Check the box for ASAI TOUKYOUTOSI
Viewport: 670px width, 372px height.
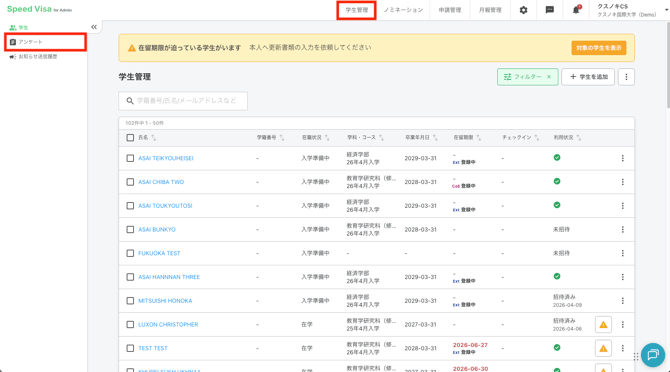pos(130,205)
